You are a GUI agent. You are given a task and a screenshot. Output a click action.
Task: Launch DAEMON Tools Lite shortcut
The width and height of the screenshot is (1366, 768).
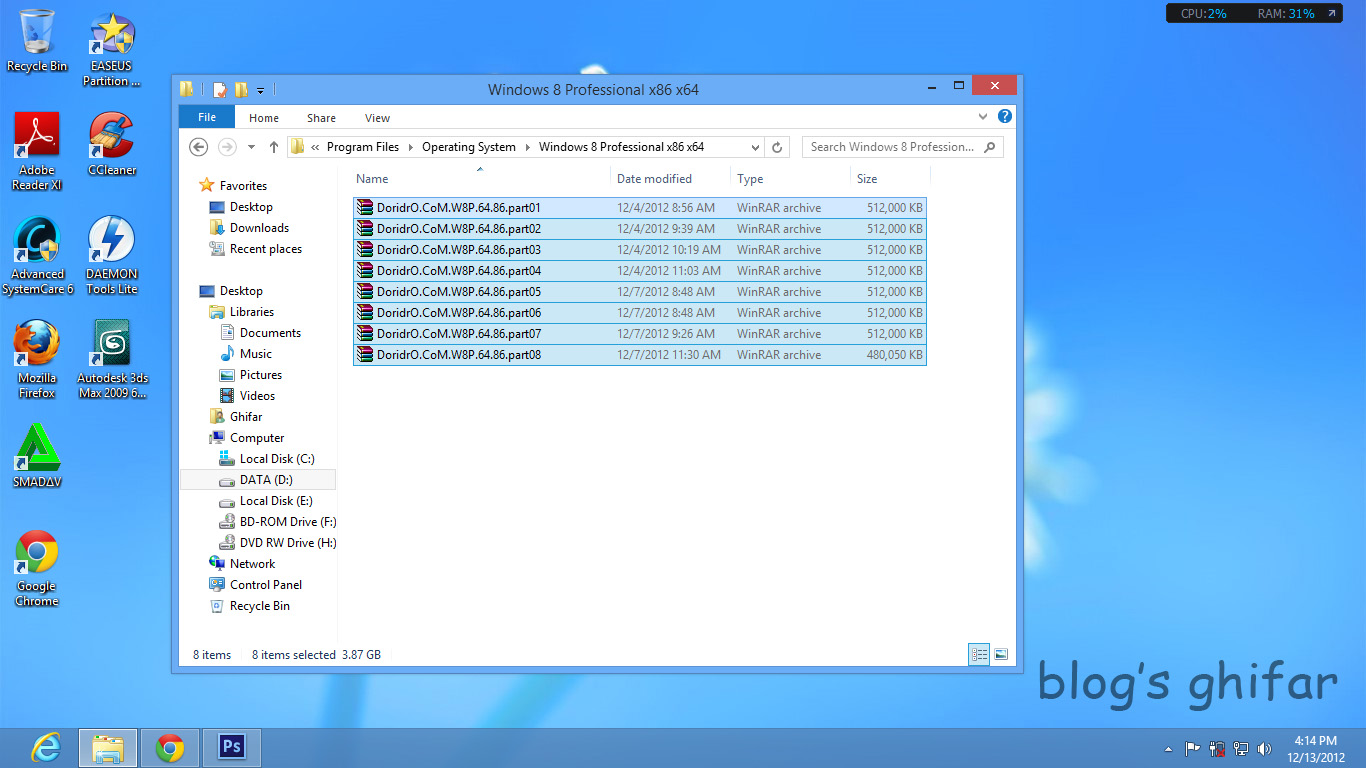tap(112, 255)
